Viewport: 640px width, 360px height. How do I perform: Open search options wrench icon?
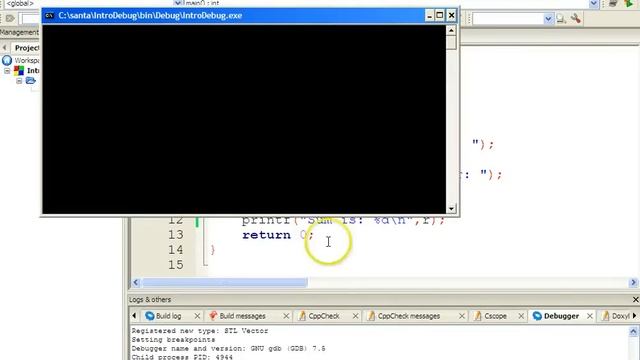click(x=576, y=18)
